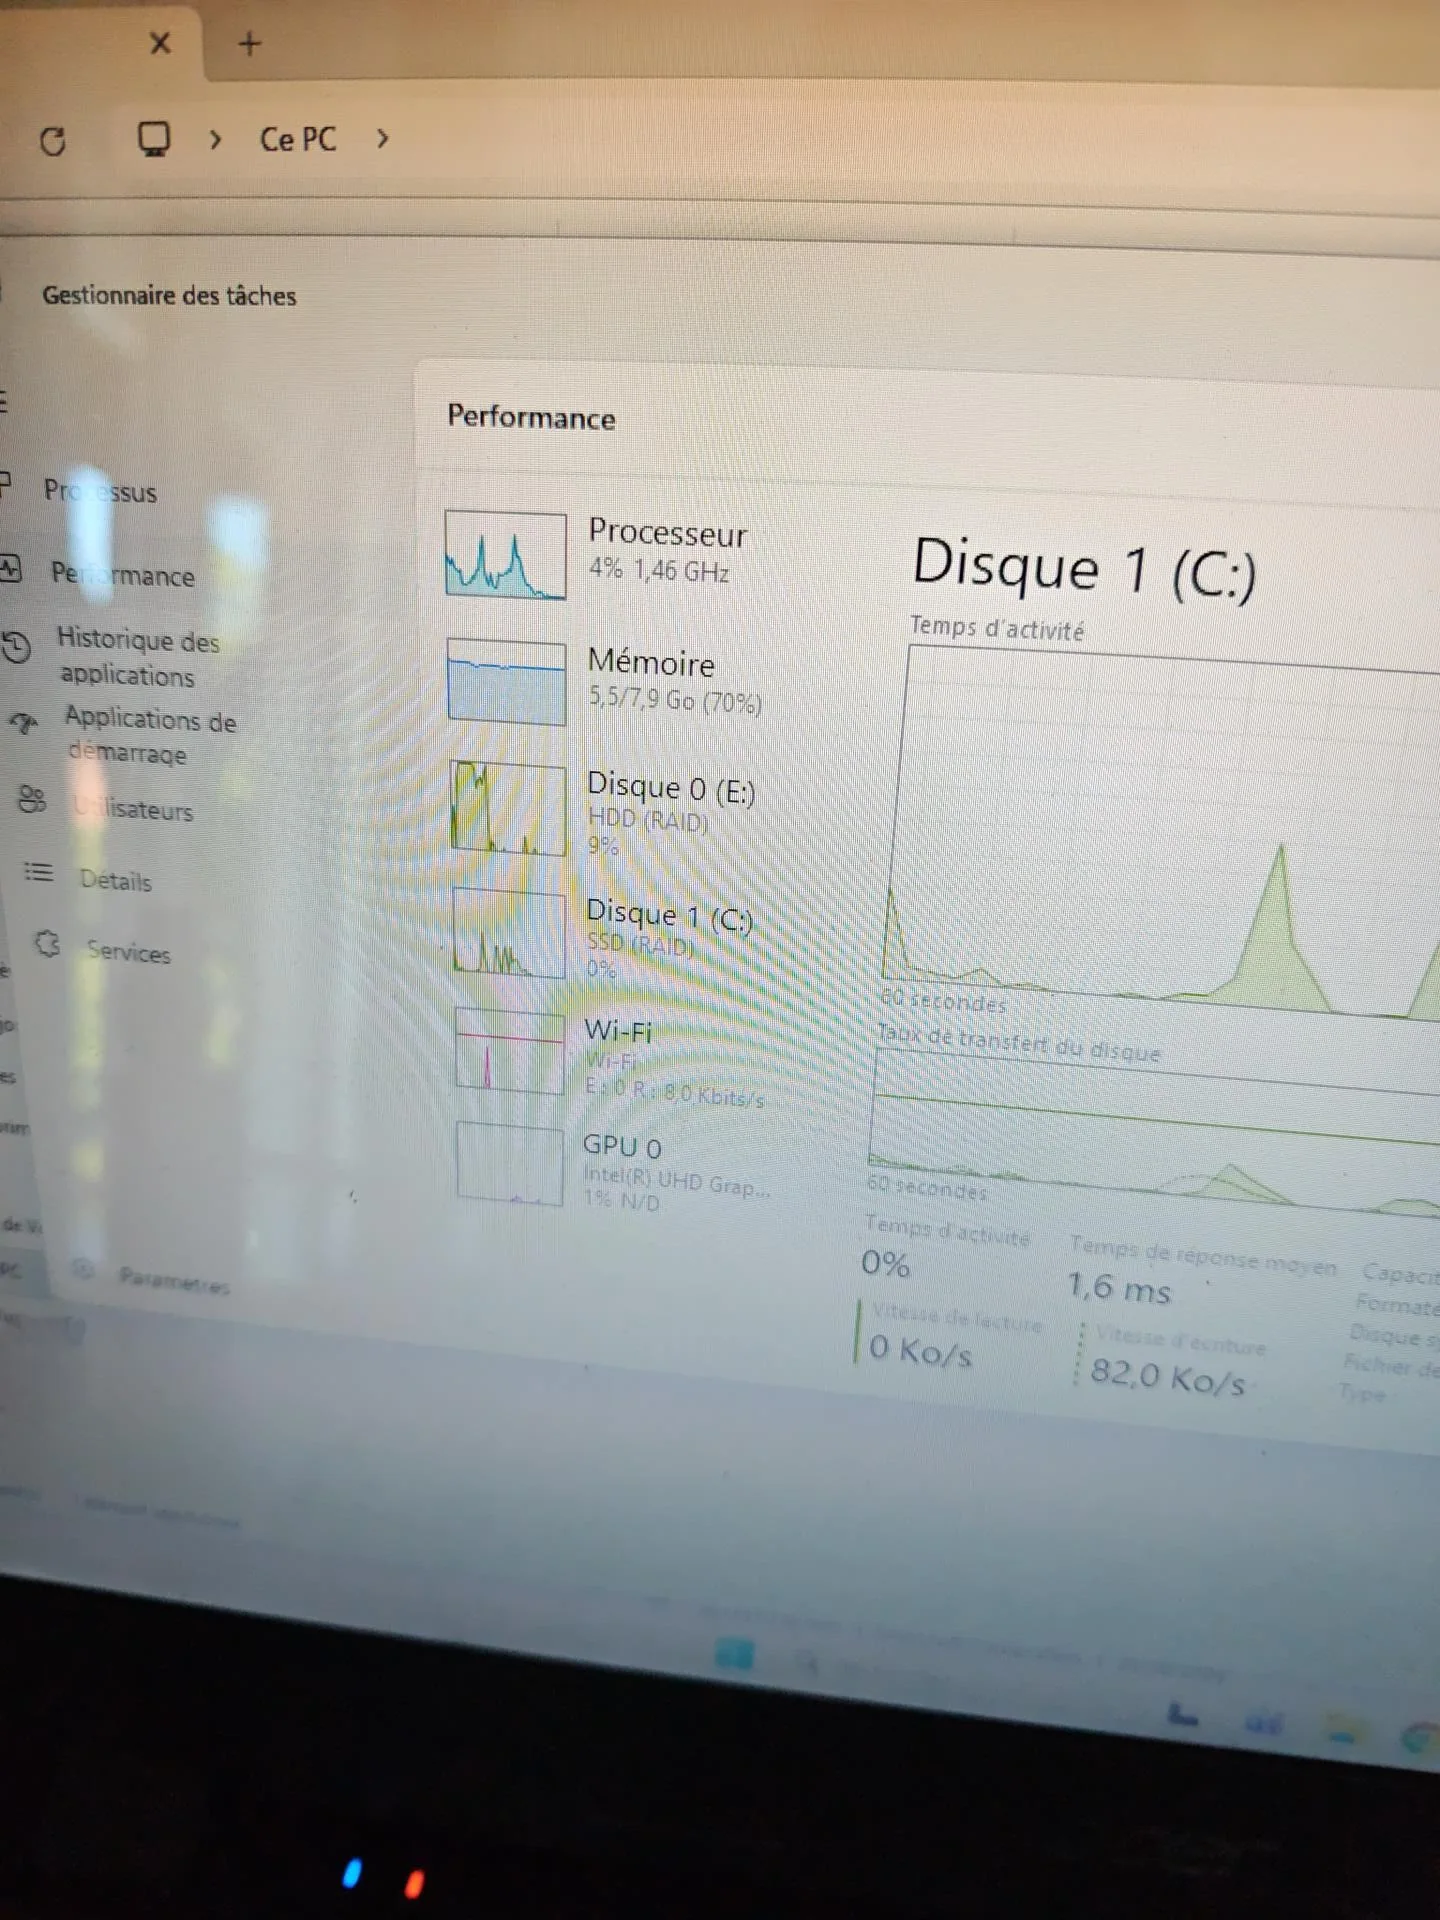The image size is (1440, 1920).
Task: Click the 0 Ko/s read speed value
Action: pyautogui.click(x=920, y=1350)
